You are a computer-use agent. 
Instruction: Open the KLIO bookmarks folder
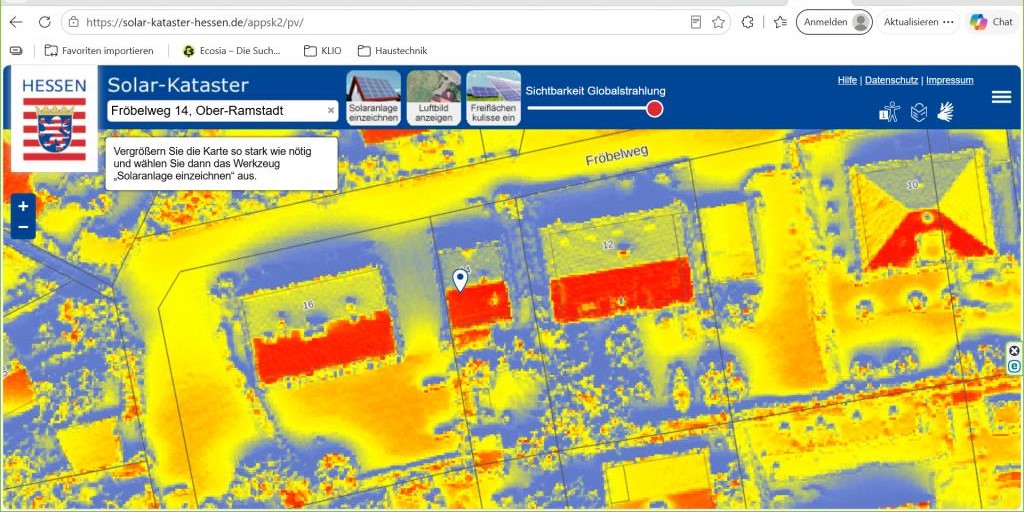[323, 50]
